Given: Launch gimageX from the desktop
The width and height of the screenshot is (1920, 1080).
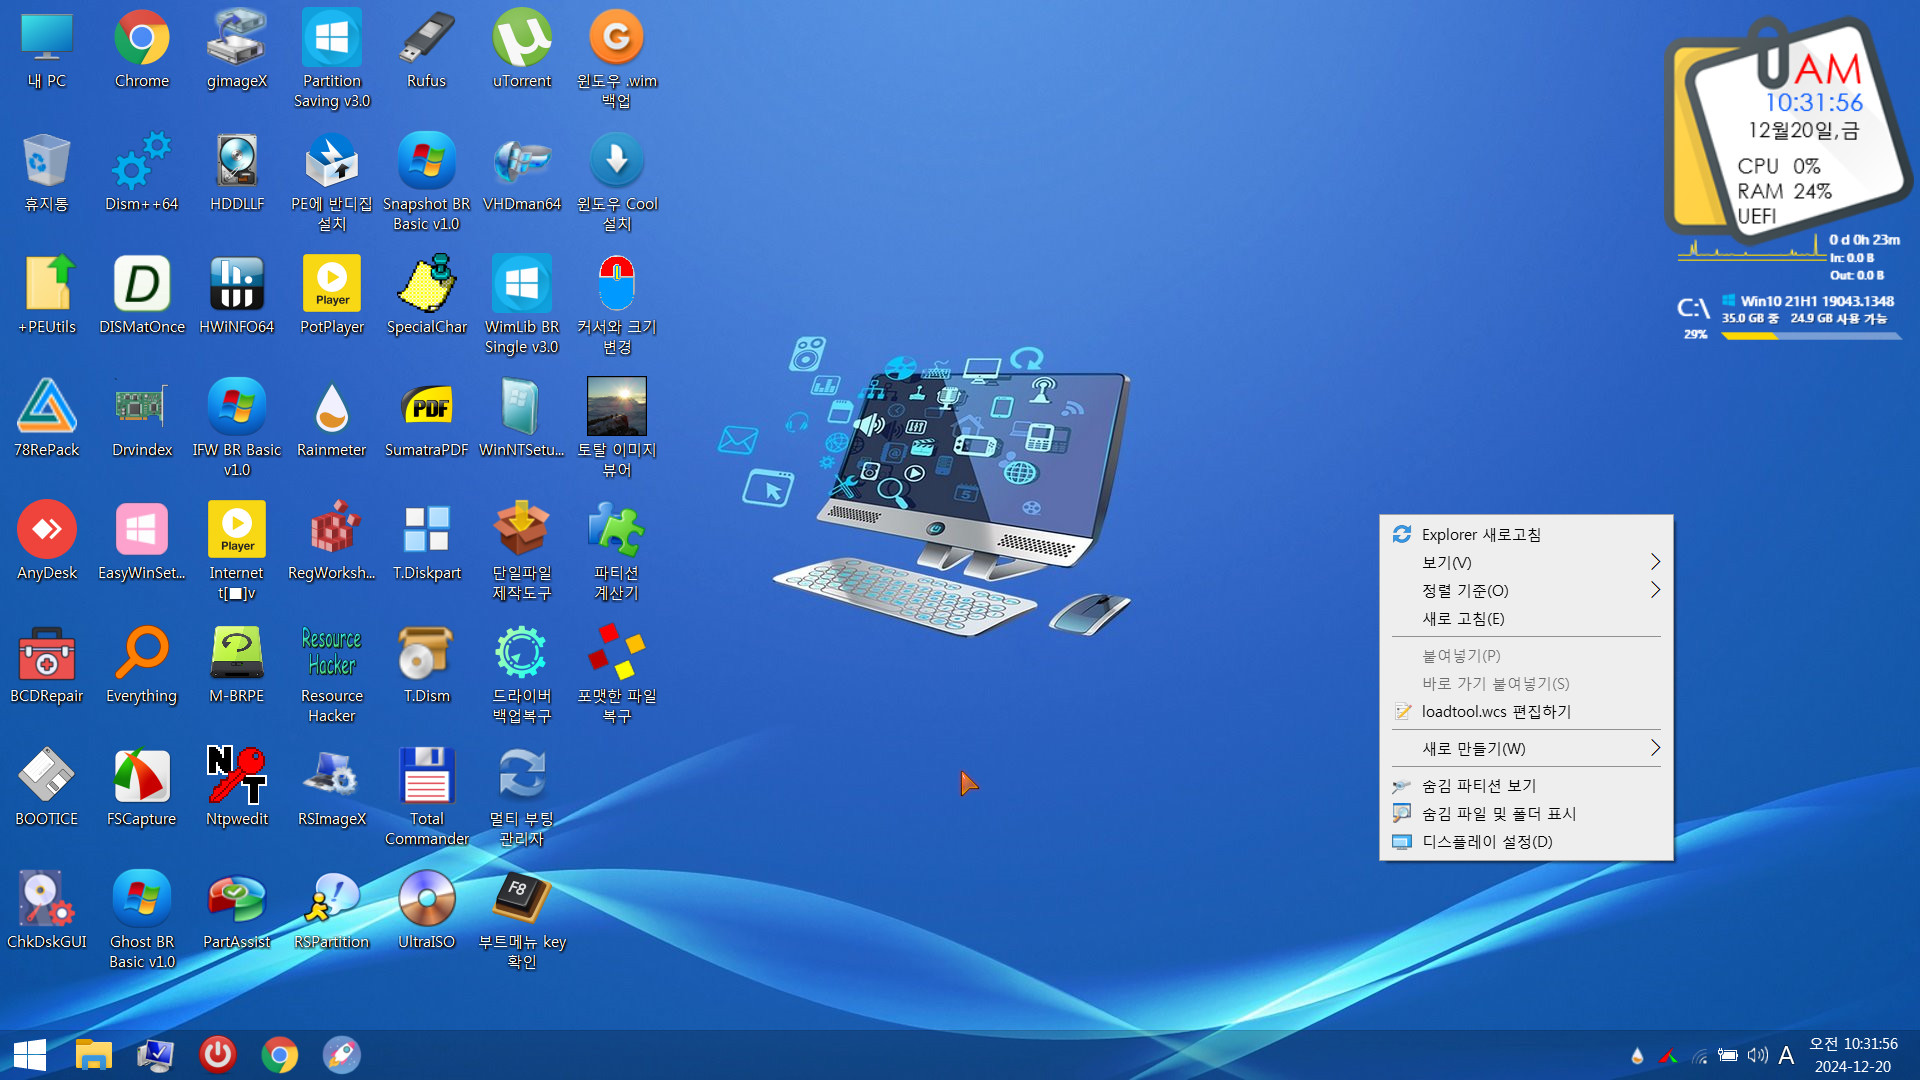Looking at the screenshot, I should pyautogui.click(x=237, y=49).
